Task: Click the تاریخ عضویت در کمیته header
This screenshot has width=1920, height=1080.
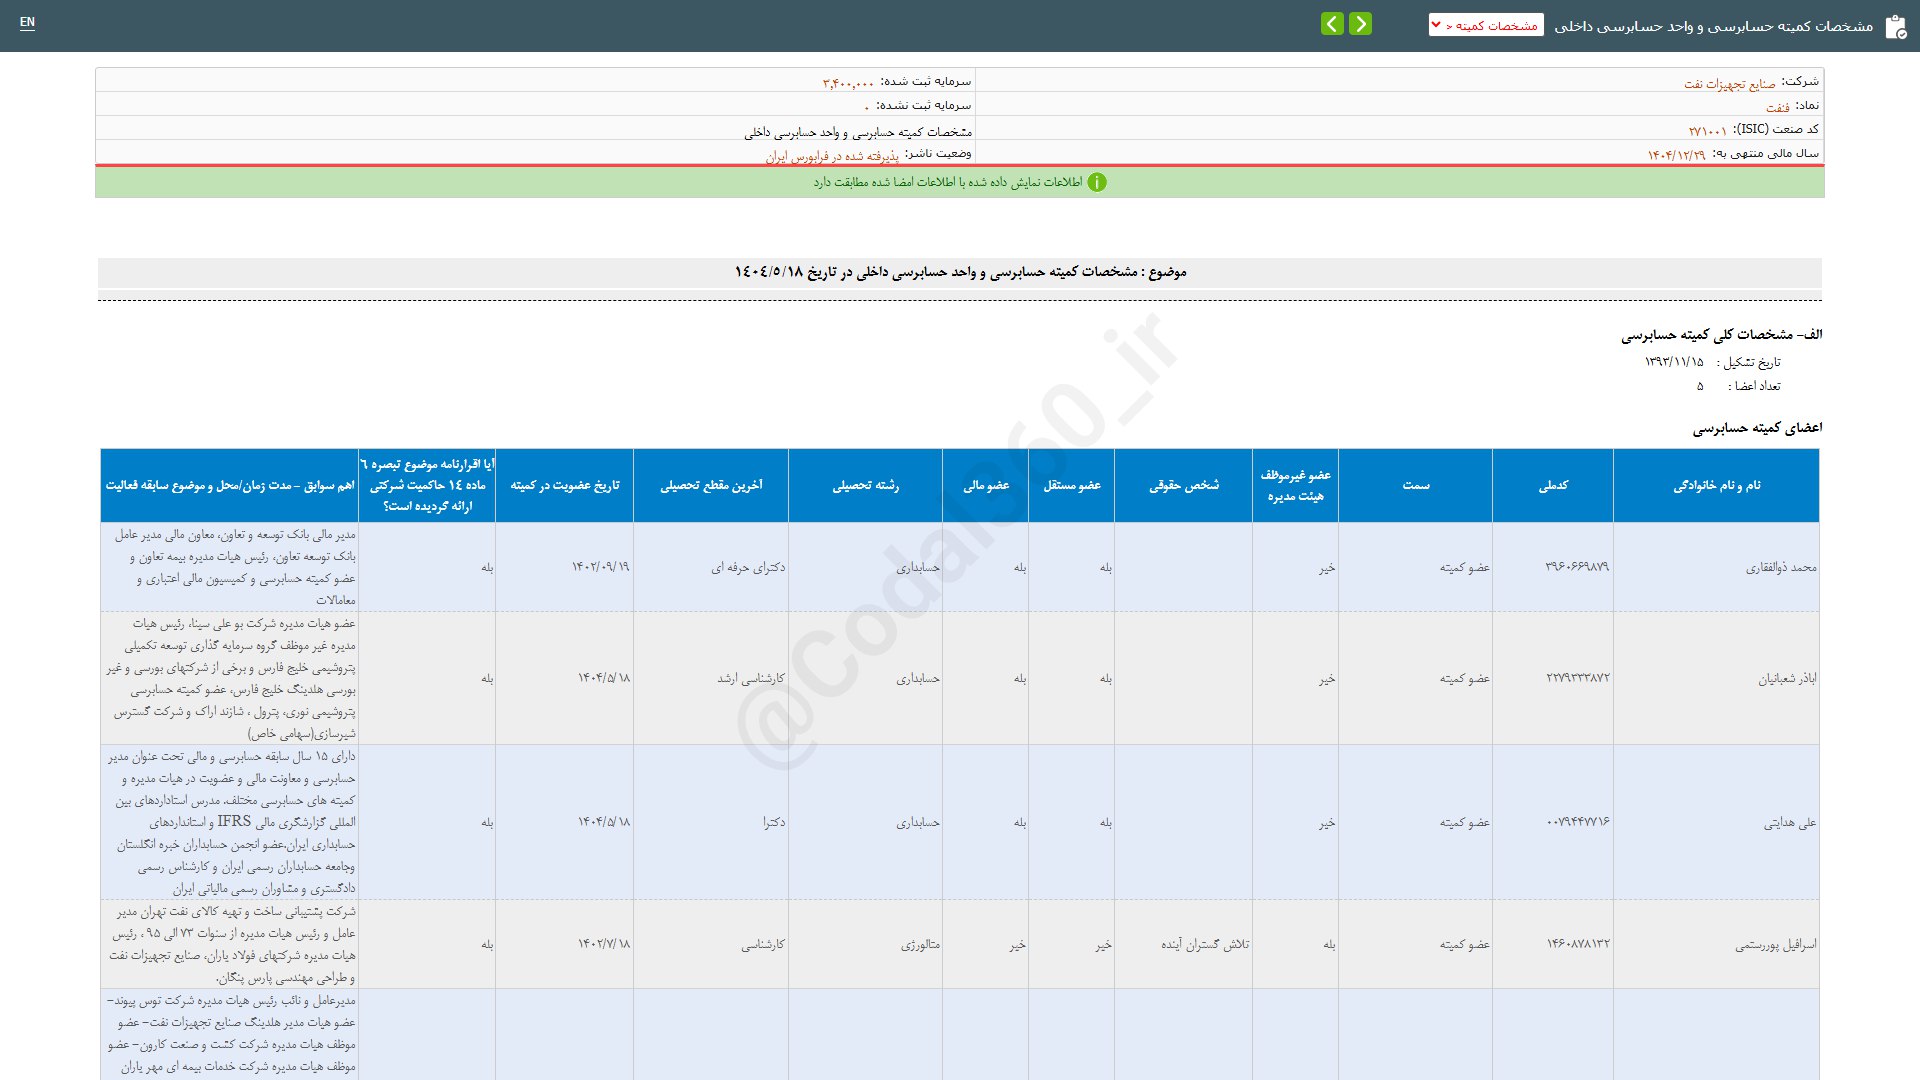Action: pos(565,485)
